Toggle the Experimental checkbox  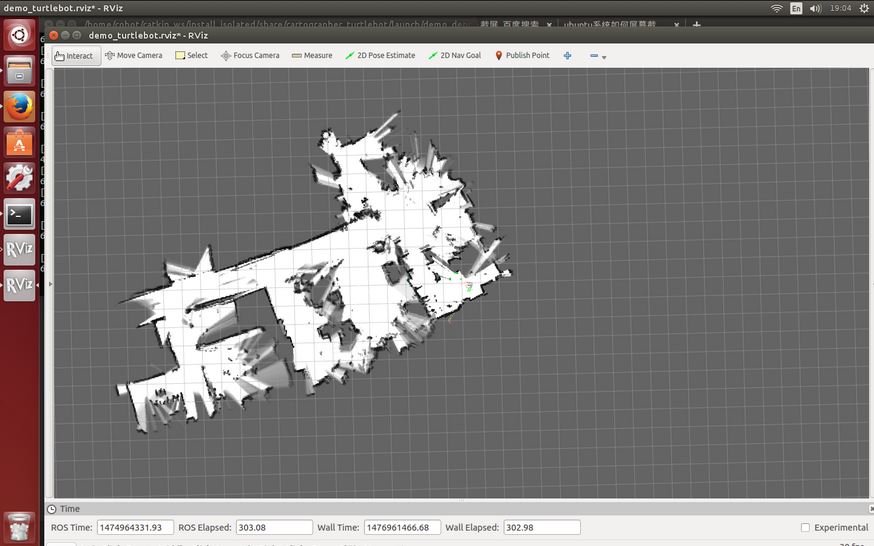point(806,527)
